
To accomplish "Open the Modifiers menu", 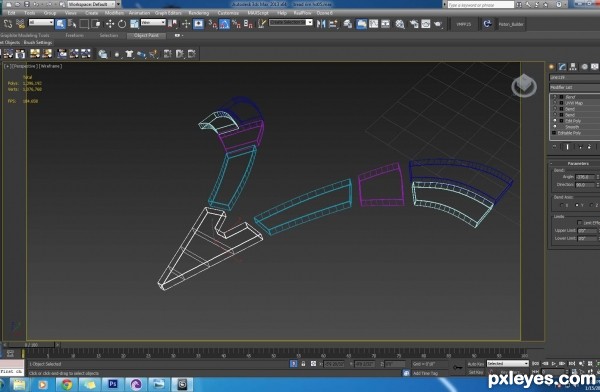I will [114, 13].
